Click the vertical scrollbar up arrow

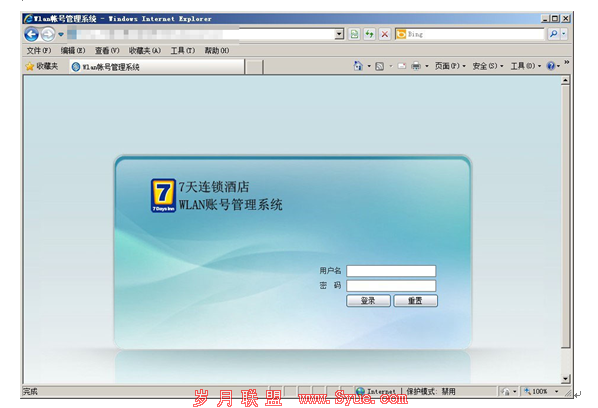(x=566, y=80)
